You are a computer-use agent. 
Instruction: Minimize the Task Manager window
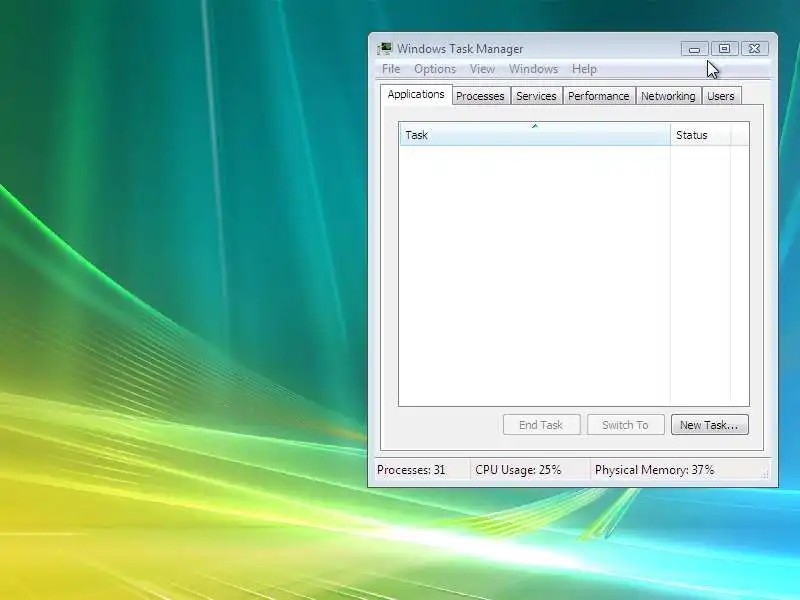tap(694, 49)
